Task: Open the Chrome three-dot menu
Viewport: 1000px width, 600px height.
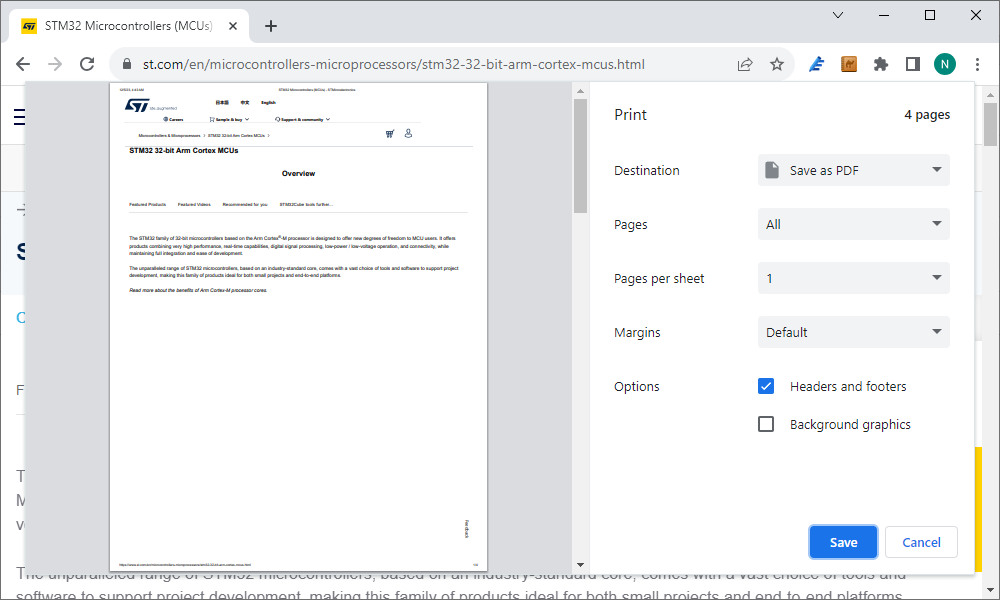Action: pyautogui.click(x=977, y=63)
